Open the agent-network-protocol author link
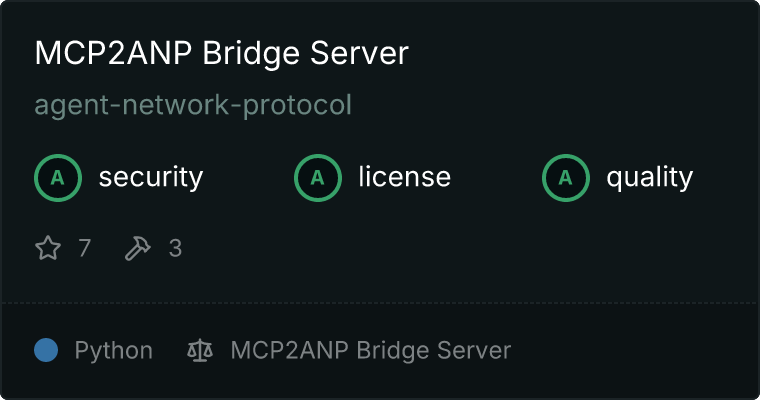Image resolution: width=760 pixels, height=400 pixels. [193, 105]
